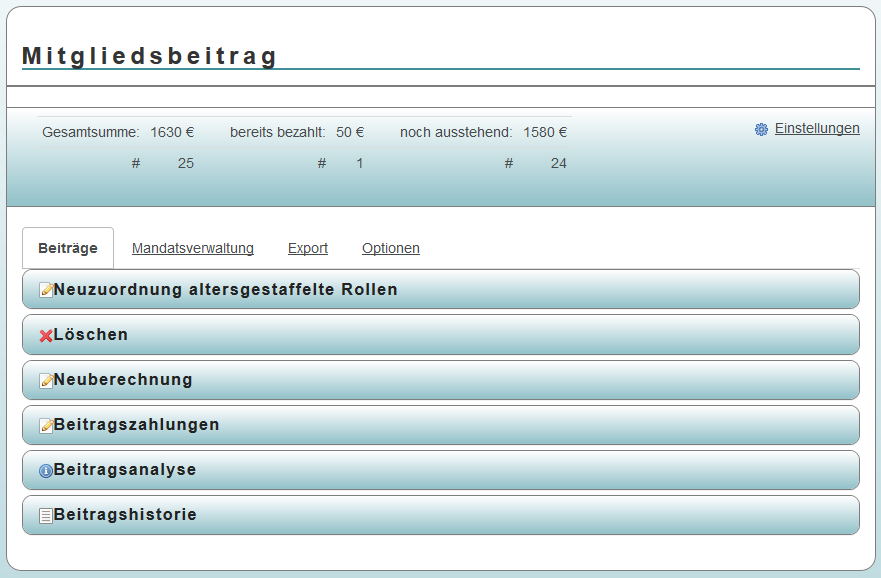This screenshot has height=578, width=881.
Task: Switch to the Mandatsverwaltung tab
Action: coord(193,248)
